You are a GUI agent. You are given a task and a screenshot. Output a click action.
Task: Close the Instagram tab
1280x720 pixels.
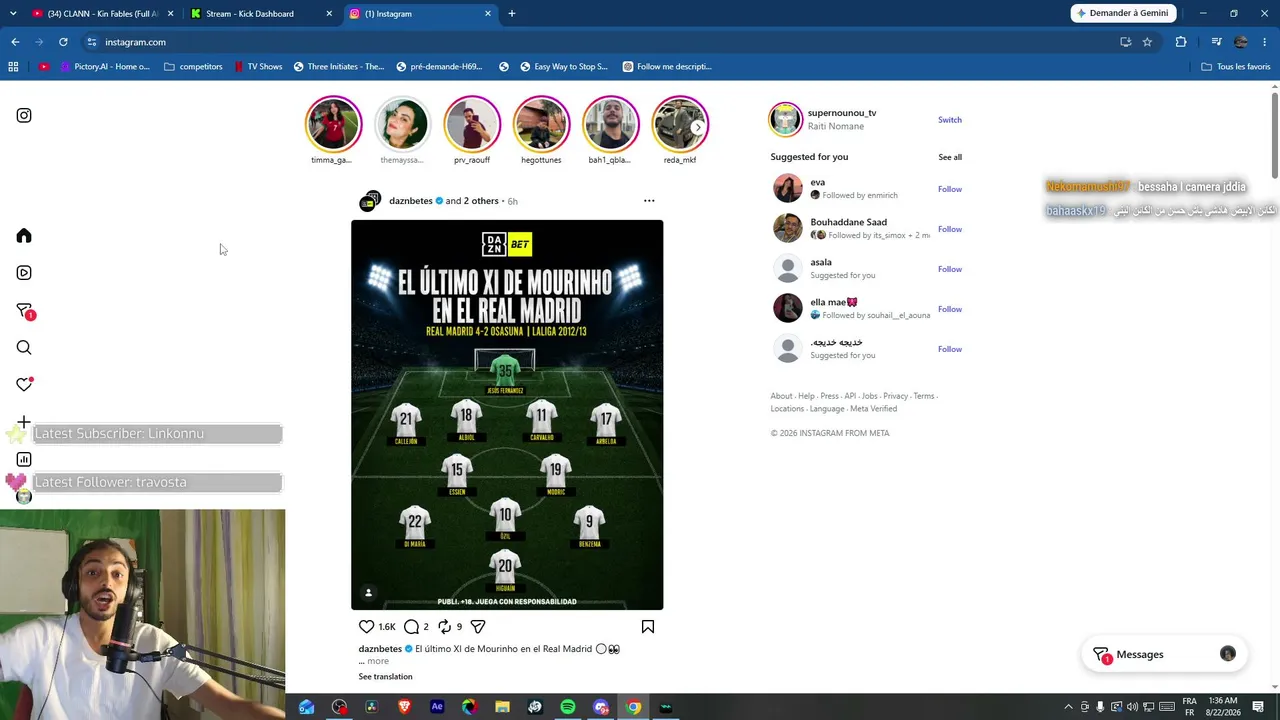pos(488,14)
